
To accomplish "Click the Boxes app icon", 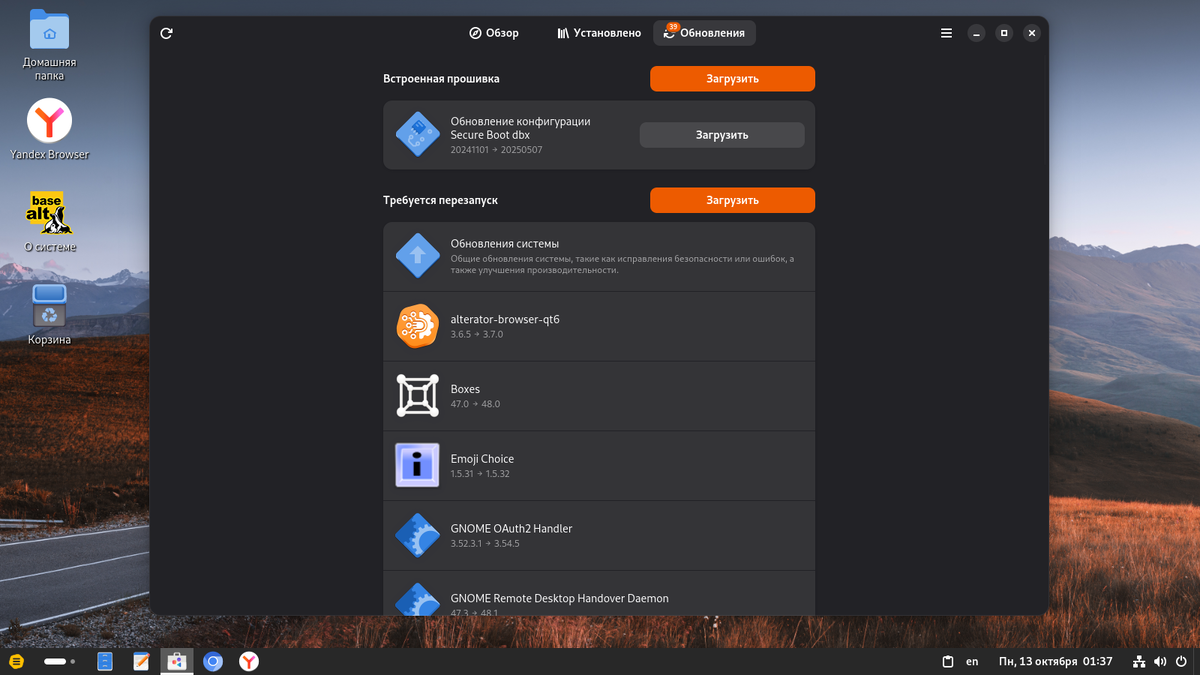I will point(417,396).
